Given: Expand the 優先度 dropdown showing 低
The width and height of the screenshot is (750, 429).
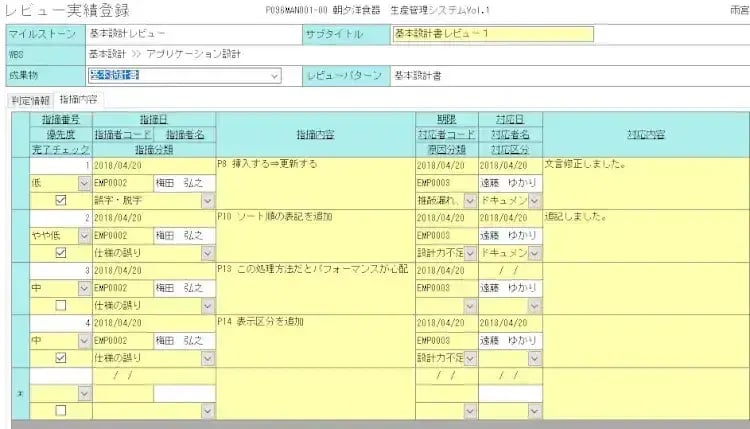Looking at the screenshot, I should 84,183.
